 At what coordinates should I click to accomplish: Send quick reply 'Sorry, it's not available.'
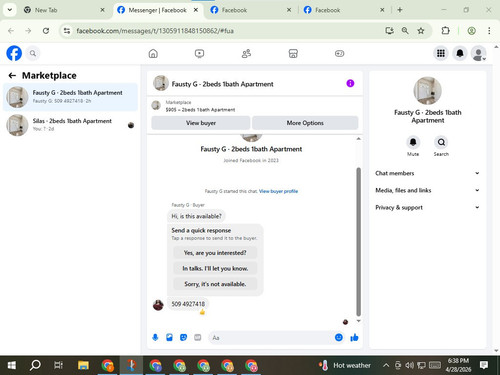click(x=215, y=284)
